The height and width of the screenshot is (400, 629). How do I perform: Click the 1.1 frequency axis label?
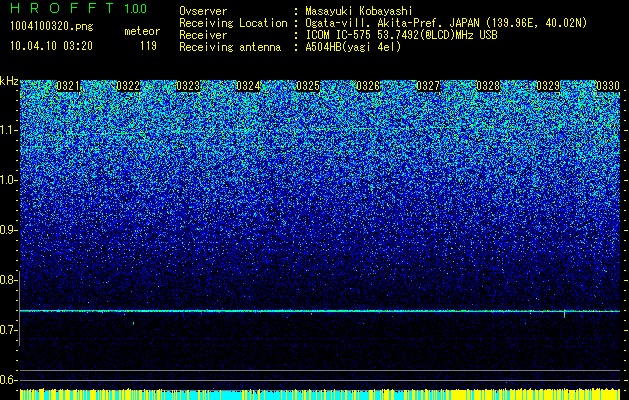pyautogui.click(x=8, y=130)
